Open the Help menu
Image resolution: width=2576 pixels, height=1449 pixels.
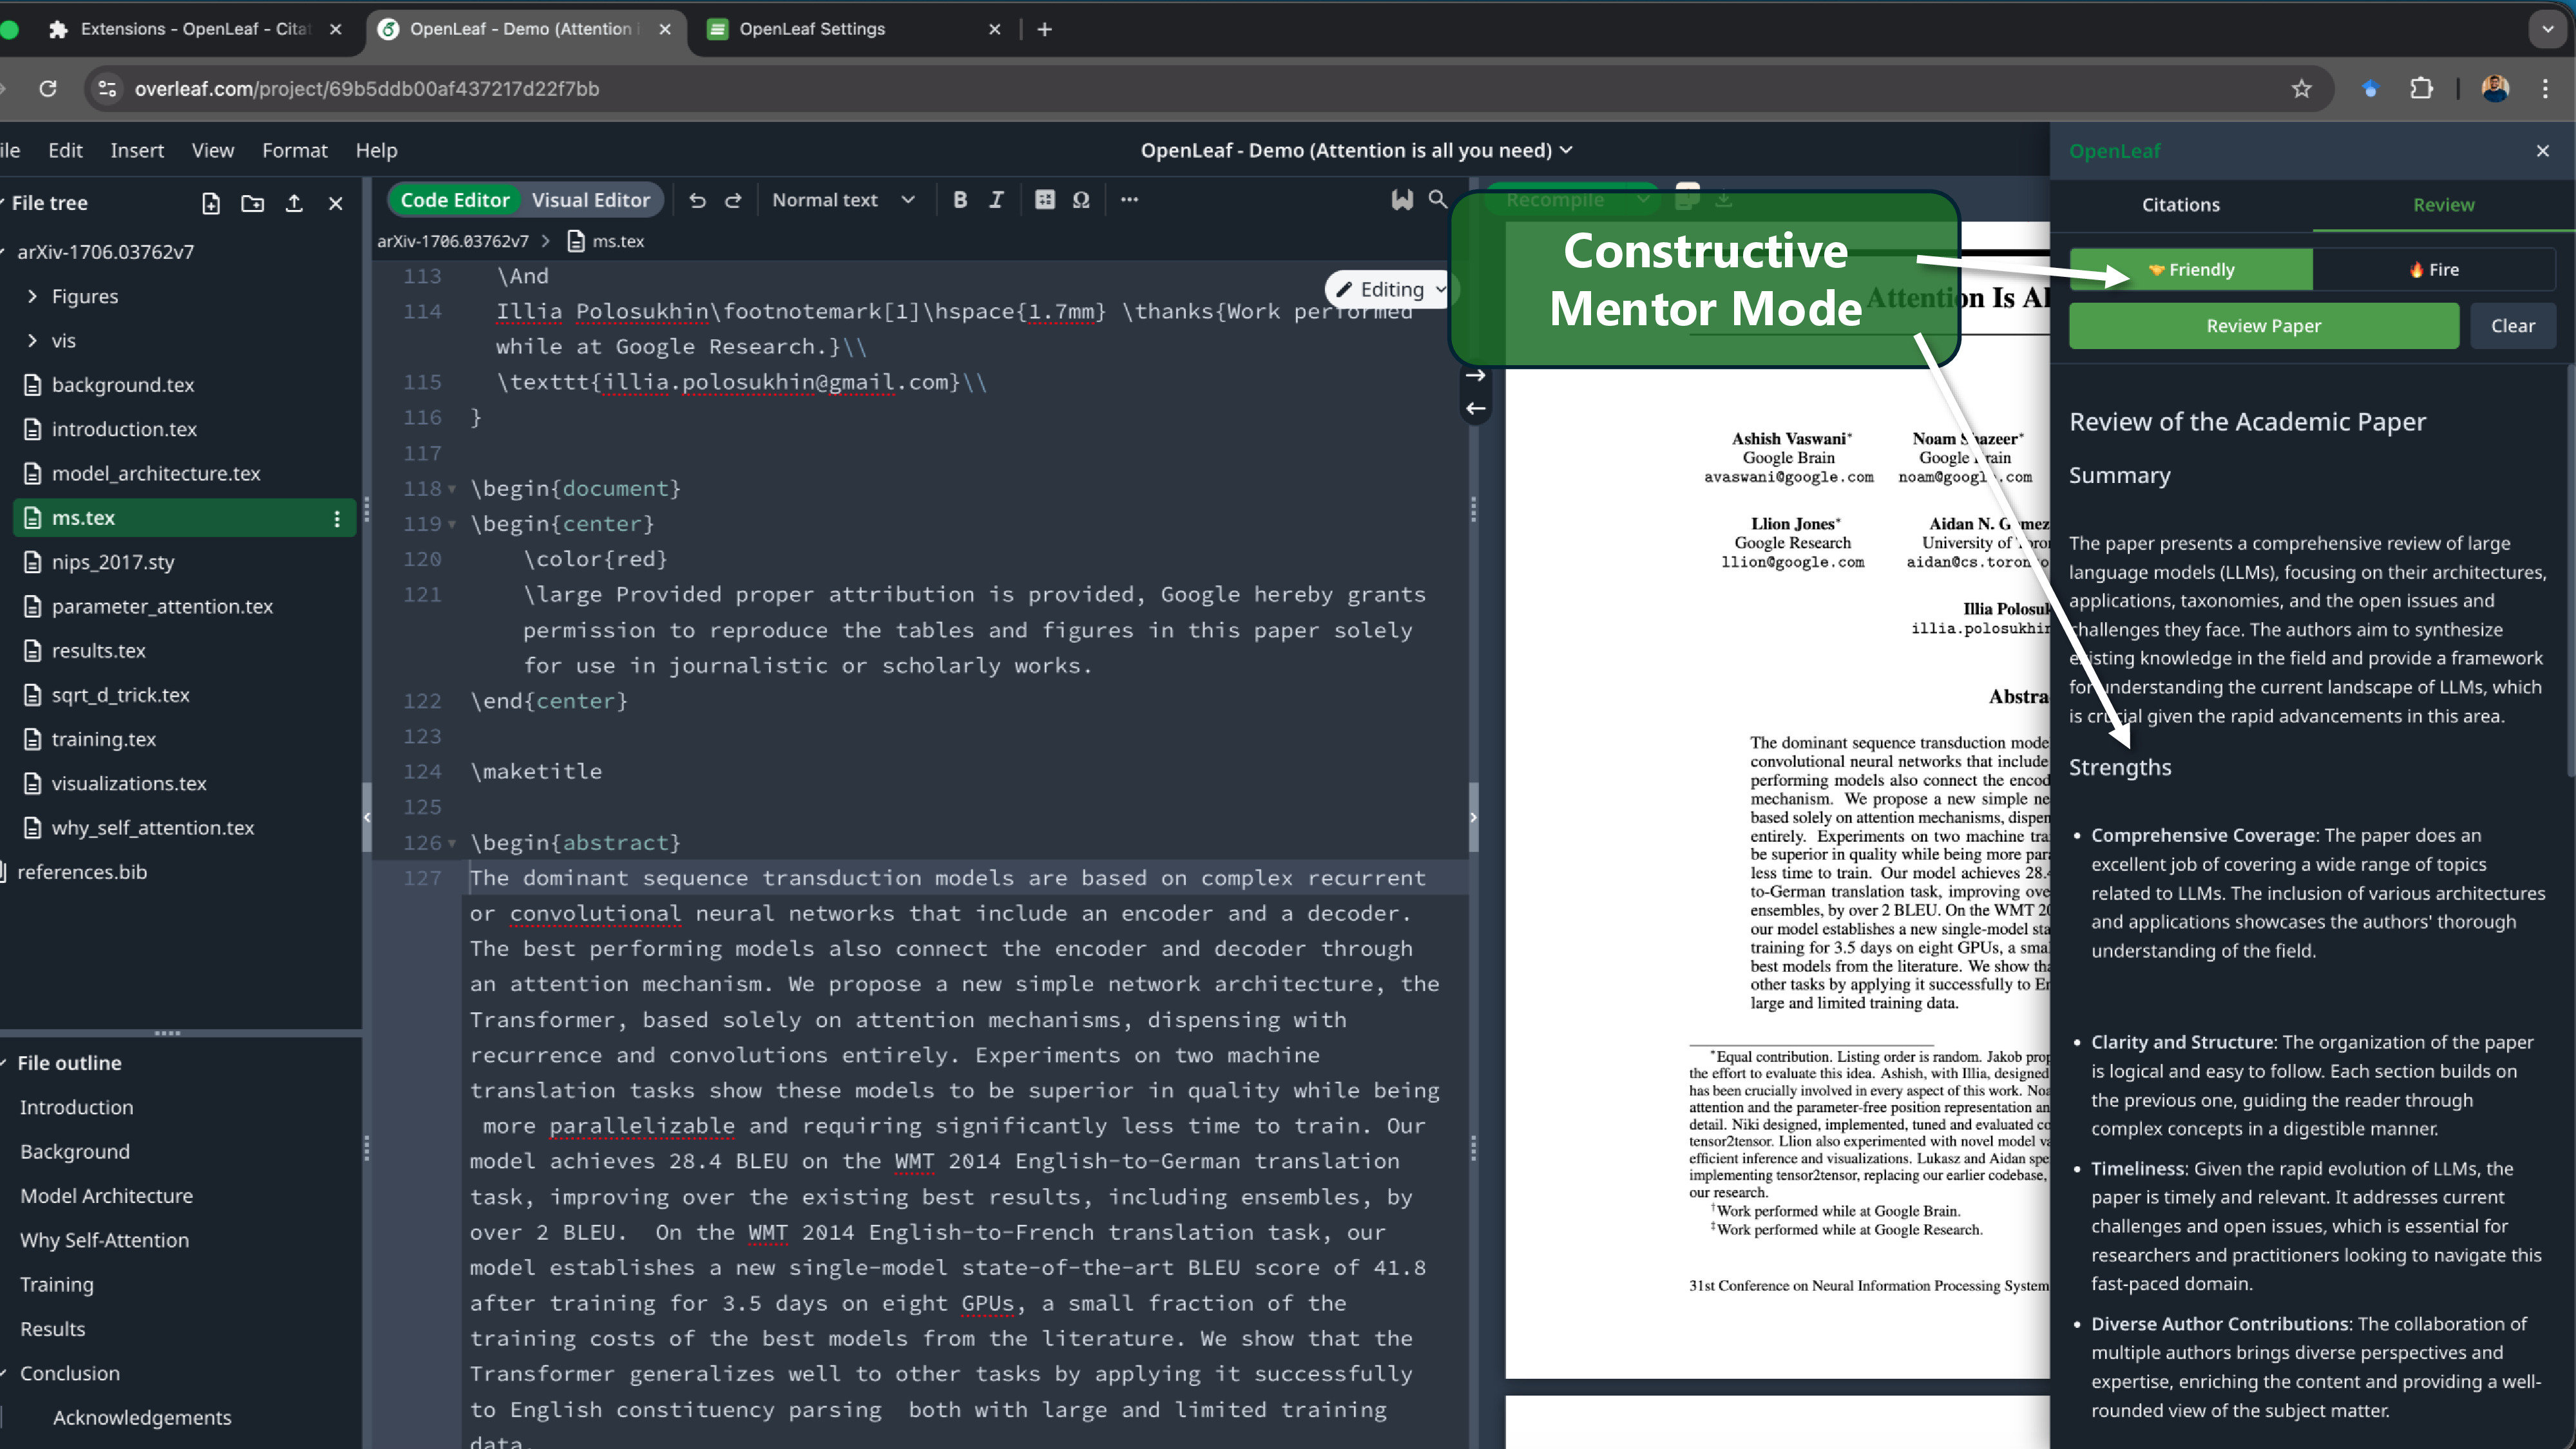[376, 150]
